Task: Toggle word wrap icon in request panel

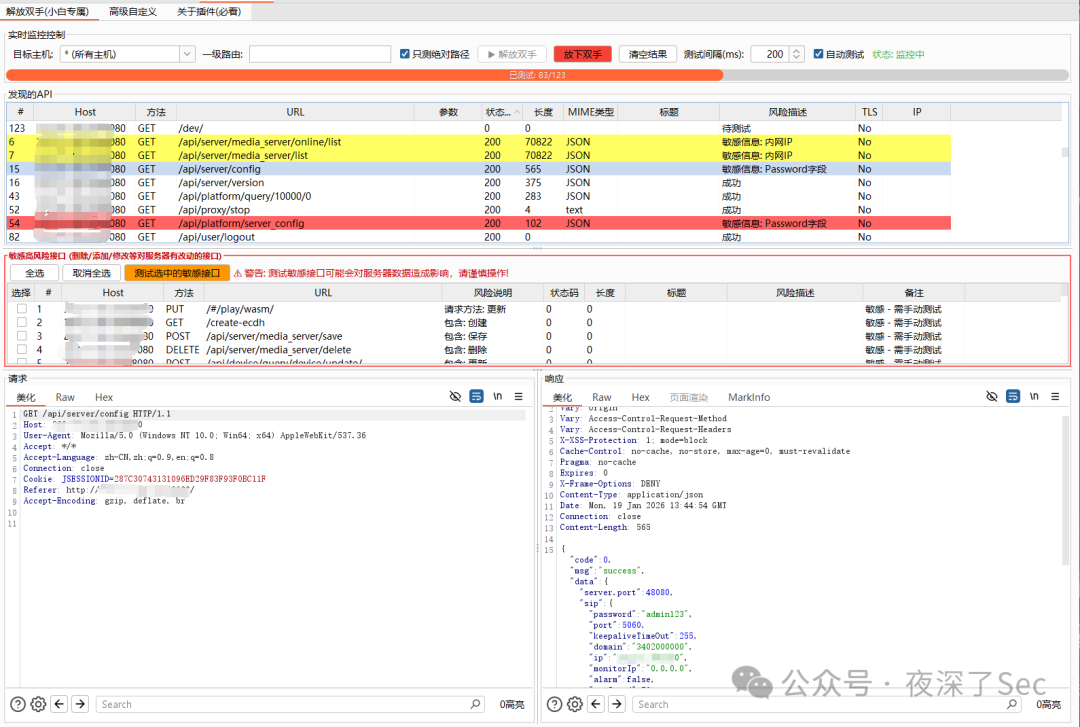Action: pyautogui.click(x=477, y=397)
